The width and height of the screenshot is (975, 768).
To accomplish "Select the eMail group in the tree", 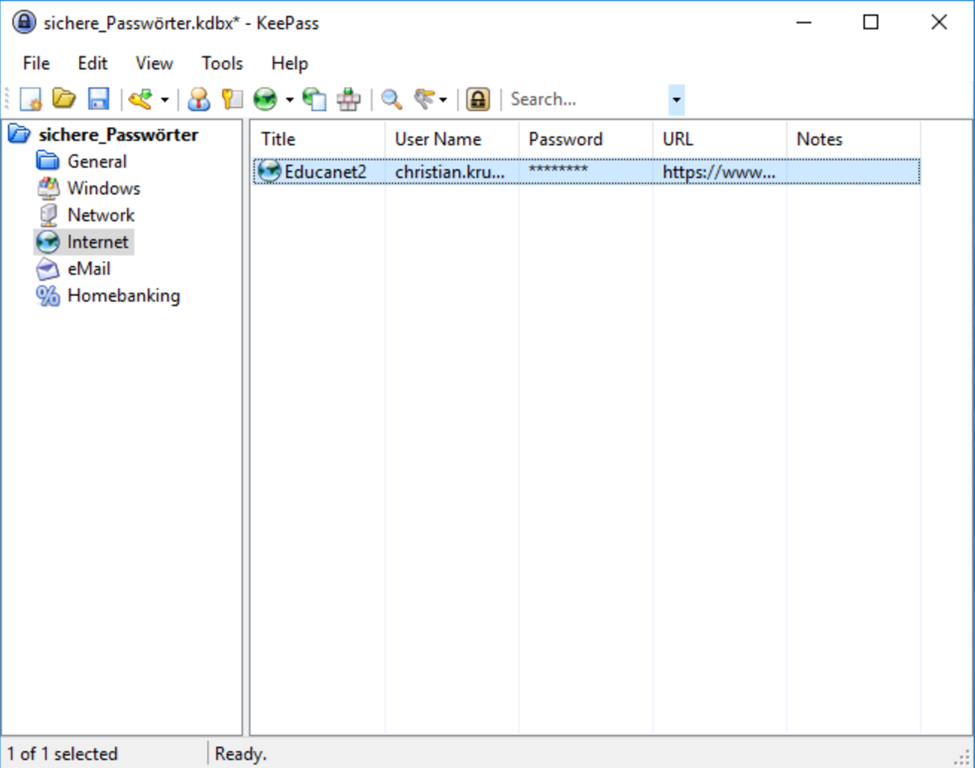I will click(88, 269).
